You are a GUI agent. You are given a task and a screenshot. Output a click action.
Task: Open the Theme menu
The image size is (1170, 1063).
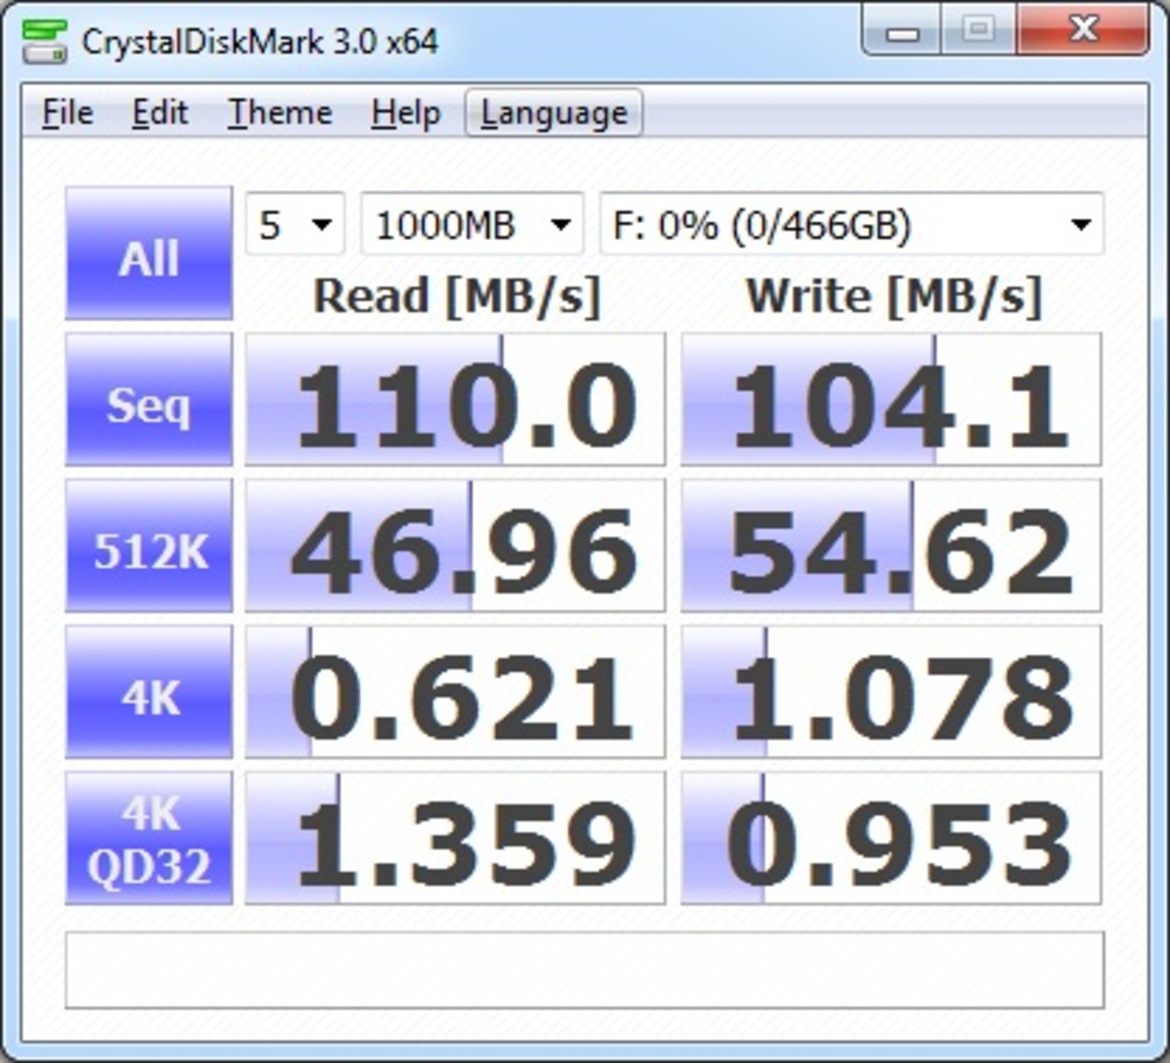[x=280, y=113]
